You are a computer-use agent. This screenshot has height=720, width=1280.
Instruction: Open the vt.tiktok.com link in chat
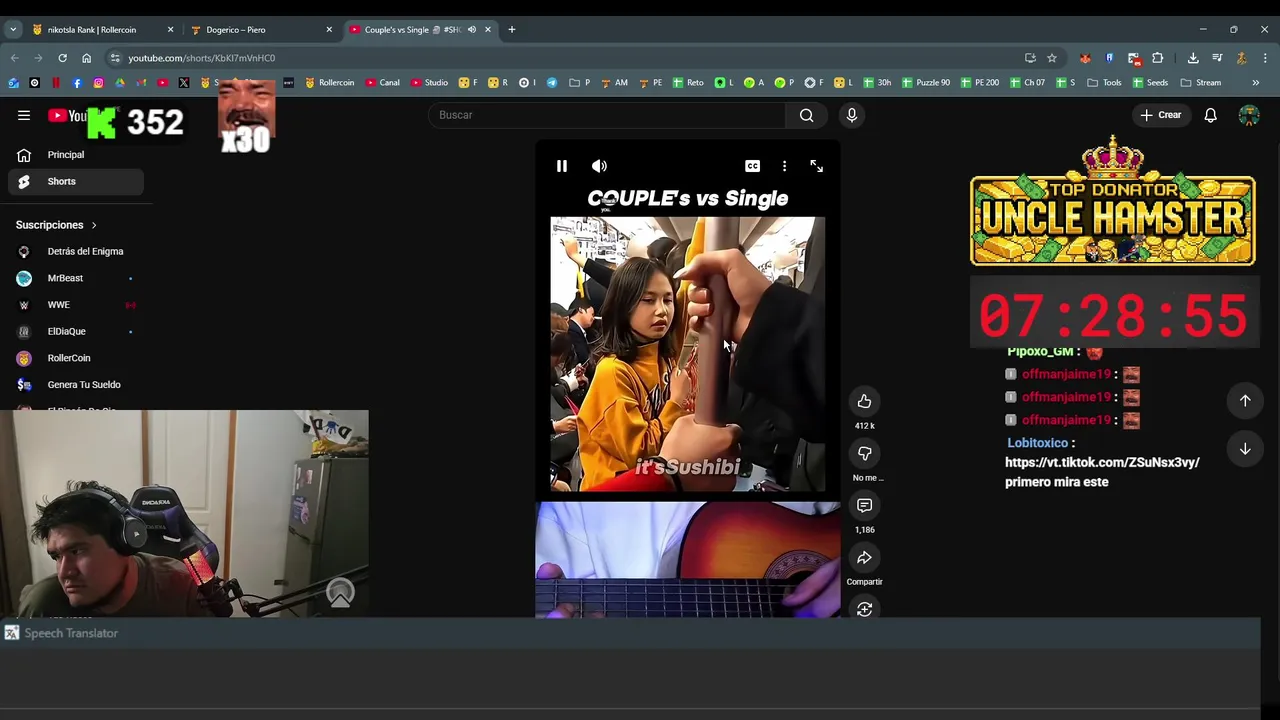click(1102, 462)
